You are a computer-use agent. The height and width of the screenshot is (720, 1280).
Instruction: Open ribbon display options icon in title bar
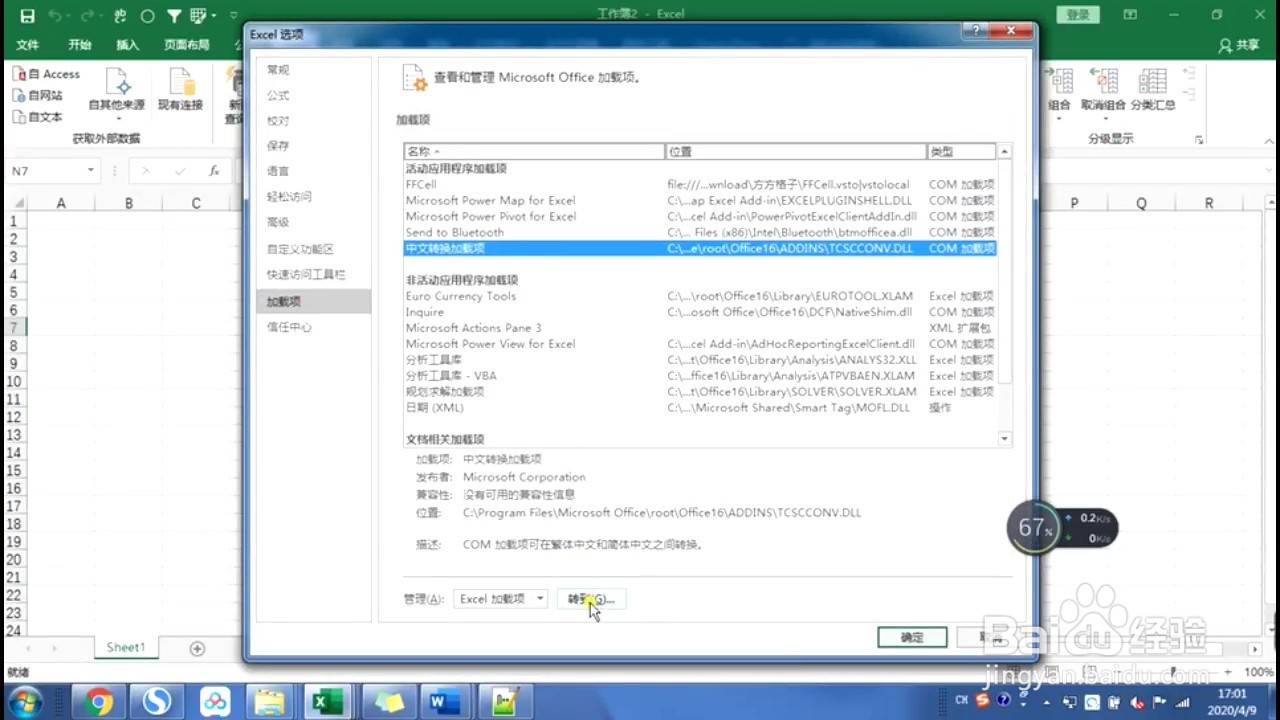pyautogui.click(x=1130, y=15)
